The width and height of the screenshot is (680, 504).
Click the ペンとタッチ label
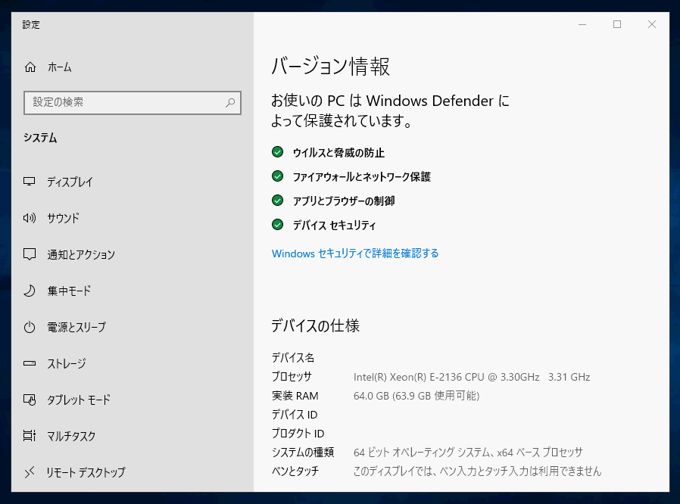tap(295, 471)
